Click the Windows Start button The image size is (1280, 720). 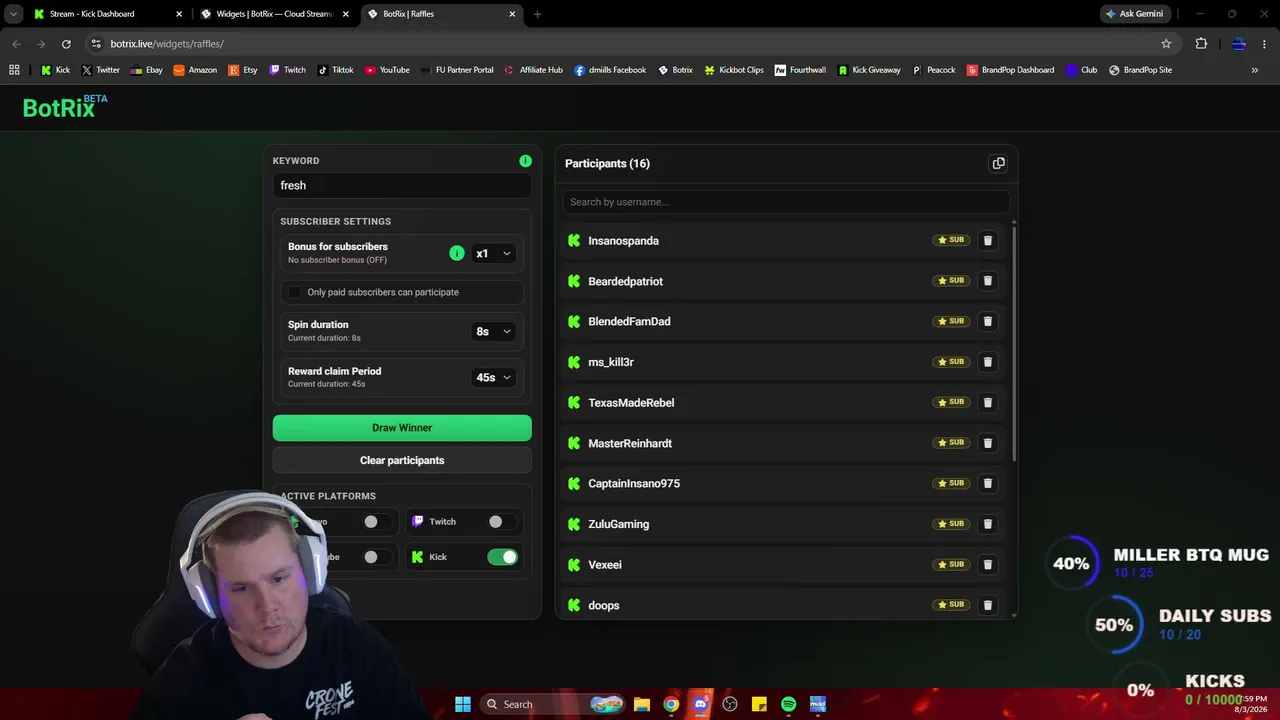click(x=463, y=704)
